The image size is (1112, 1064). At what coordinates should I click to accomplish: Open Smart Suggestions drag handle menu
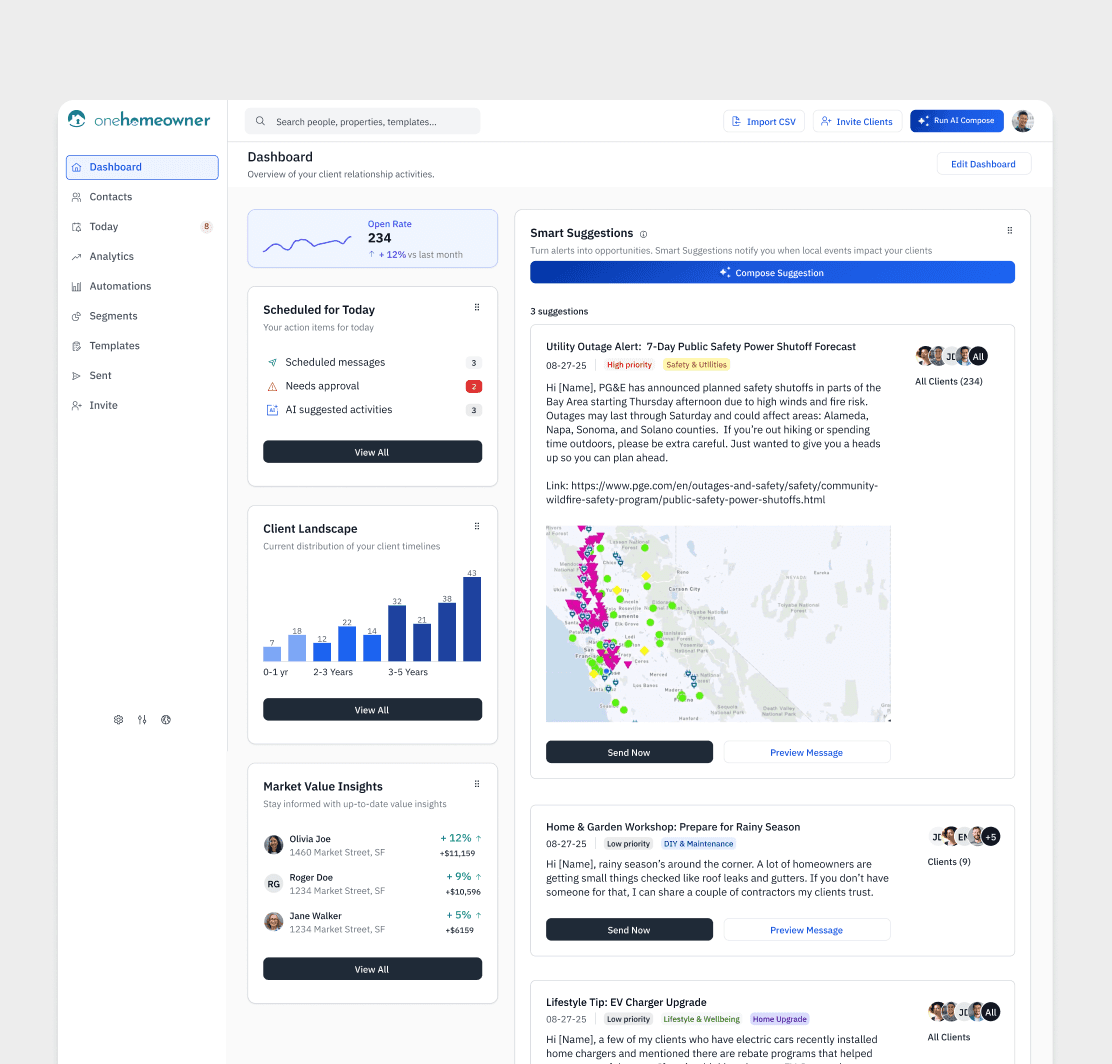click(x=1009, y=231)
